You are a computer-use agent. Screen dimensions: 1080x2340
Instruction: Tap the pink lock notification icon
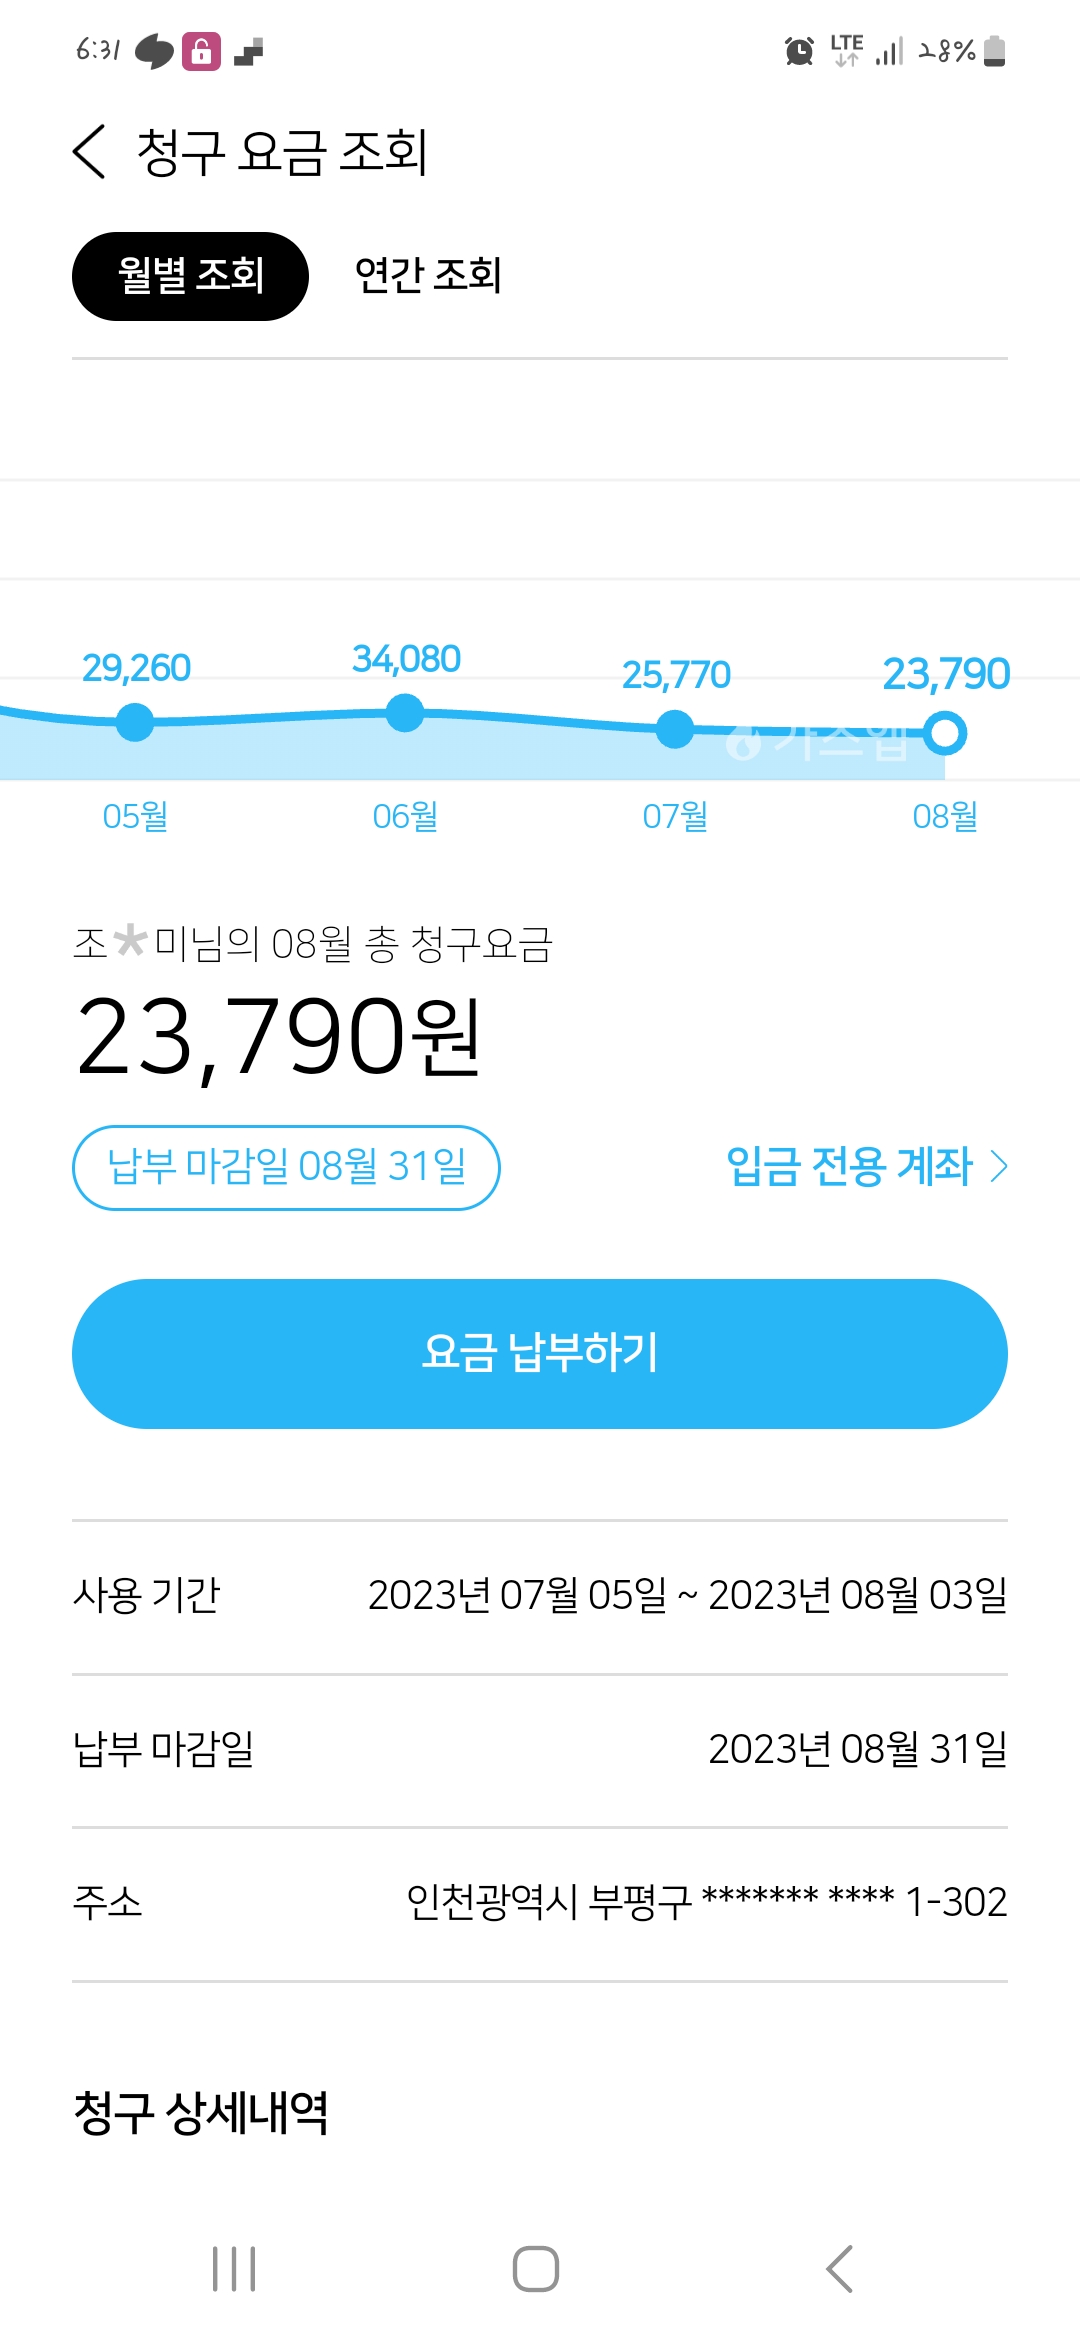tap(201, 51)
